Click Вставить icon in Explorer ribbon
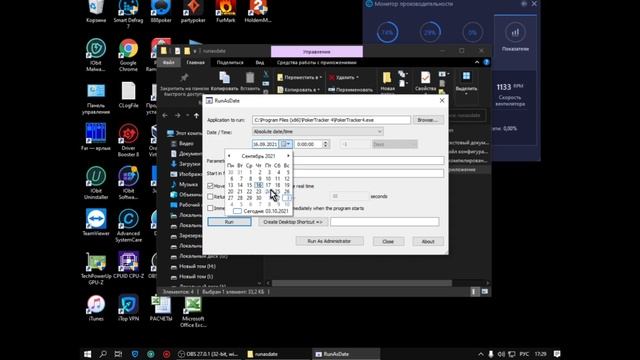 [250, 81]
